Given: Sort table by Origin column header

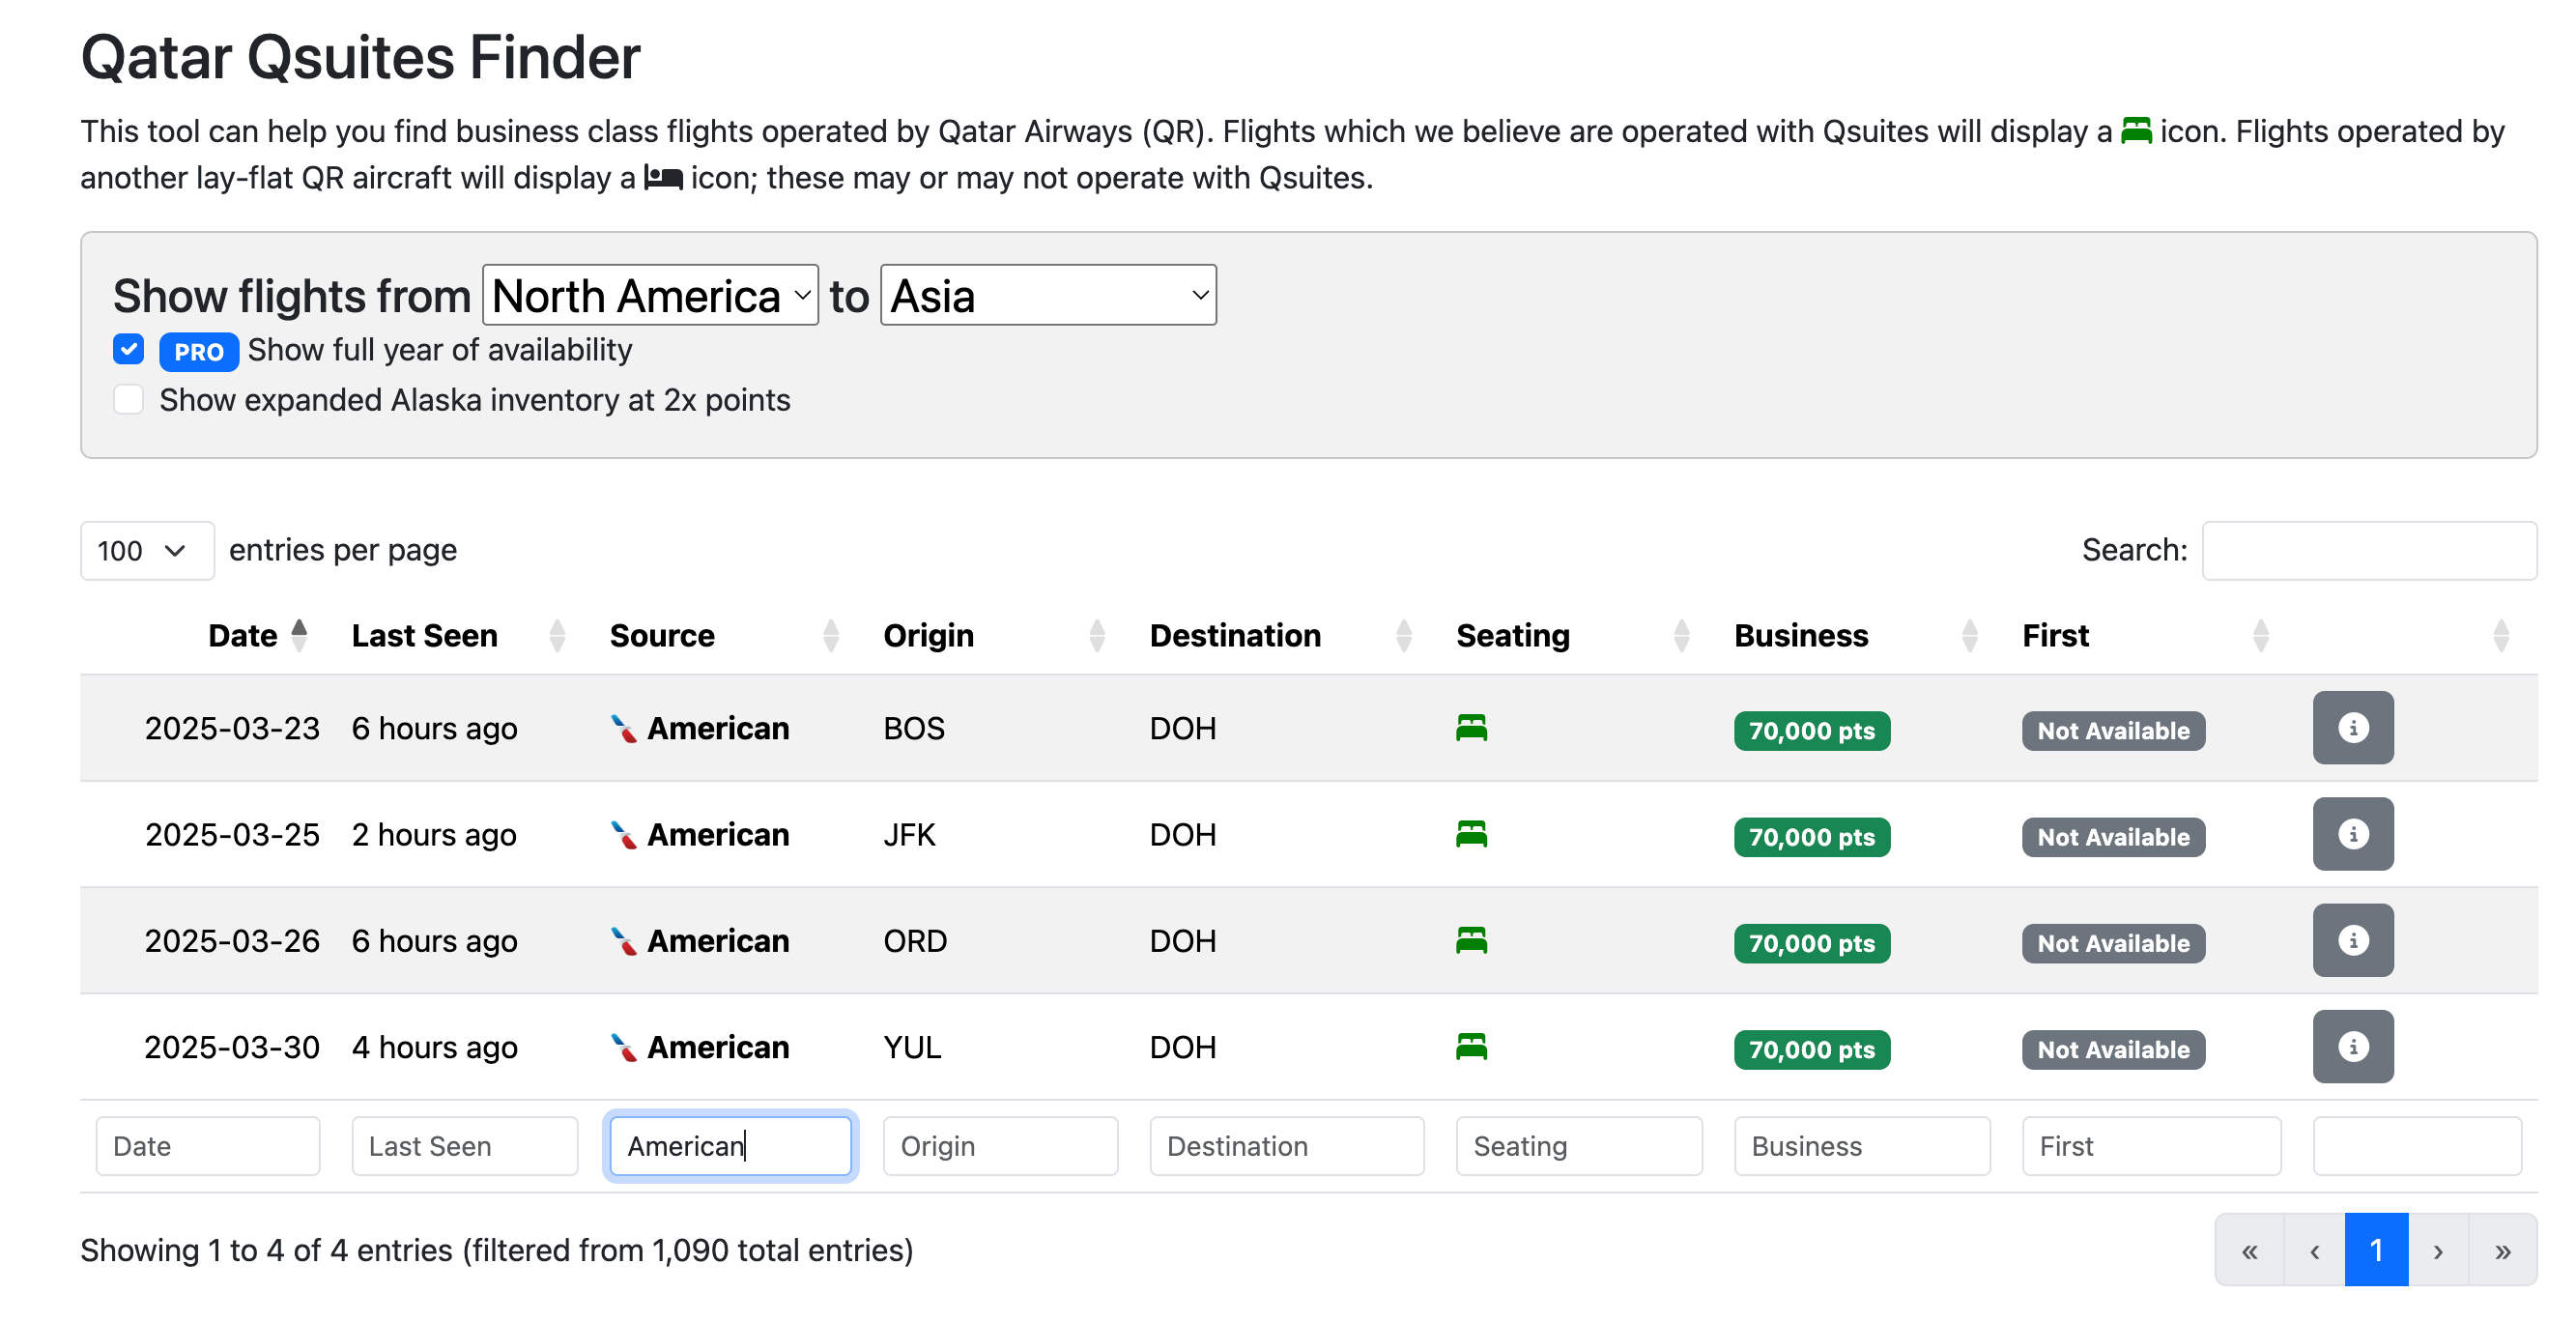Looking at the screenshot, I should (928, 635).
